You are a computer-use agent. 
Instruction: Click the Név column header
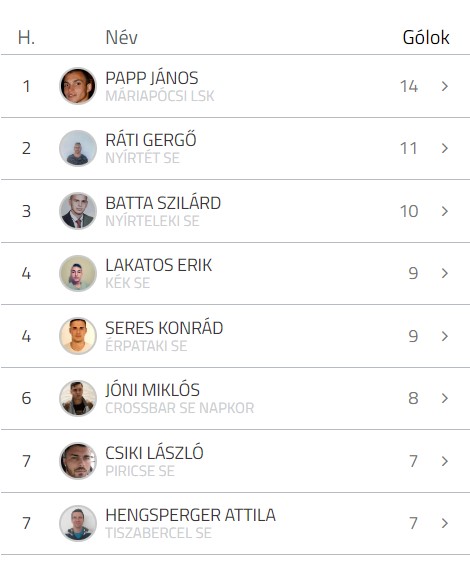121,37
